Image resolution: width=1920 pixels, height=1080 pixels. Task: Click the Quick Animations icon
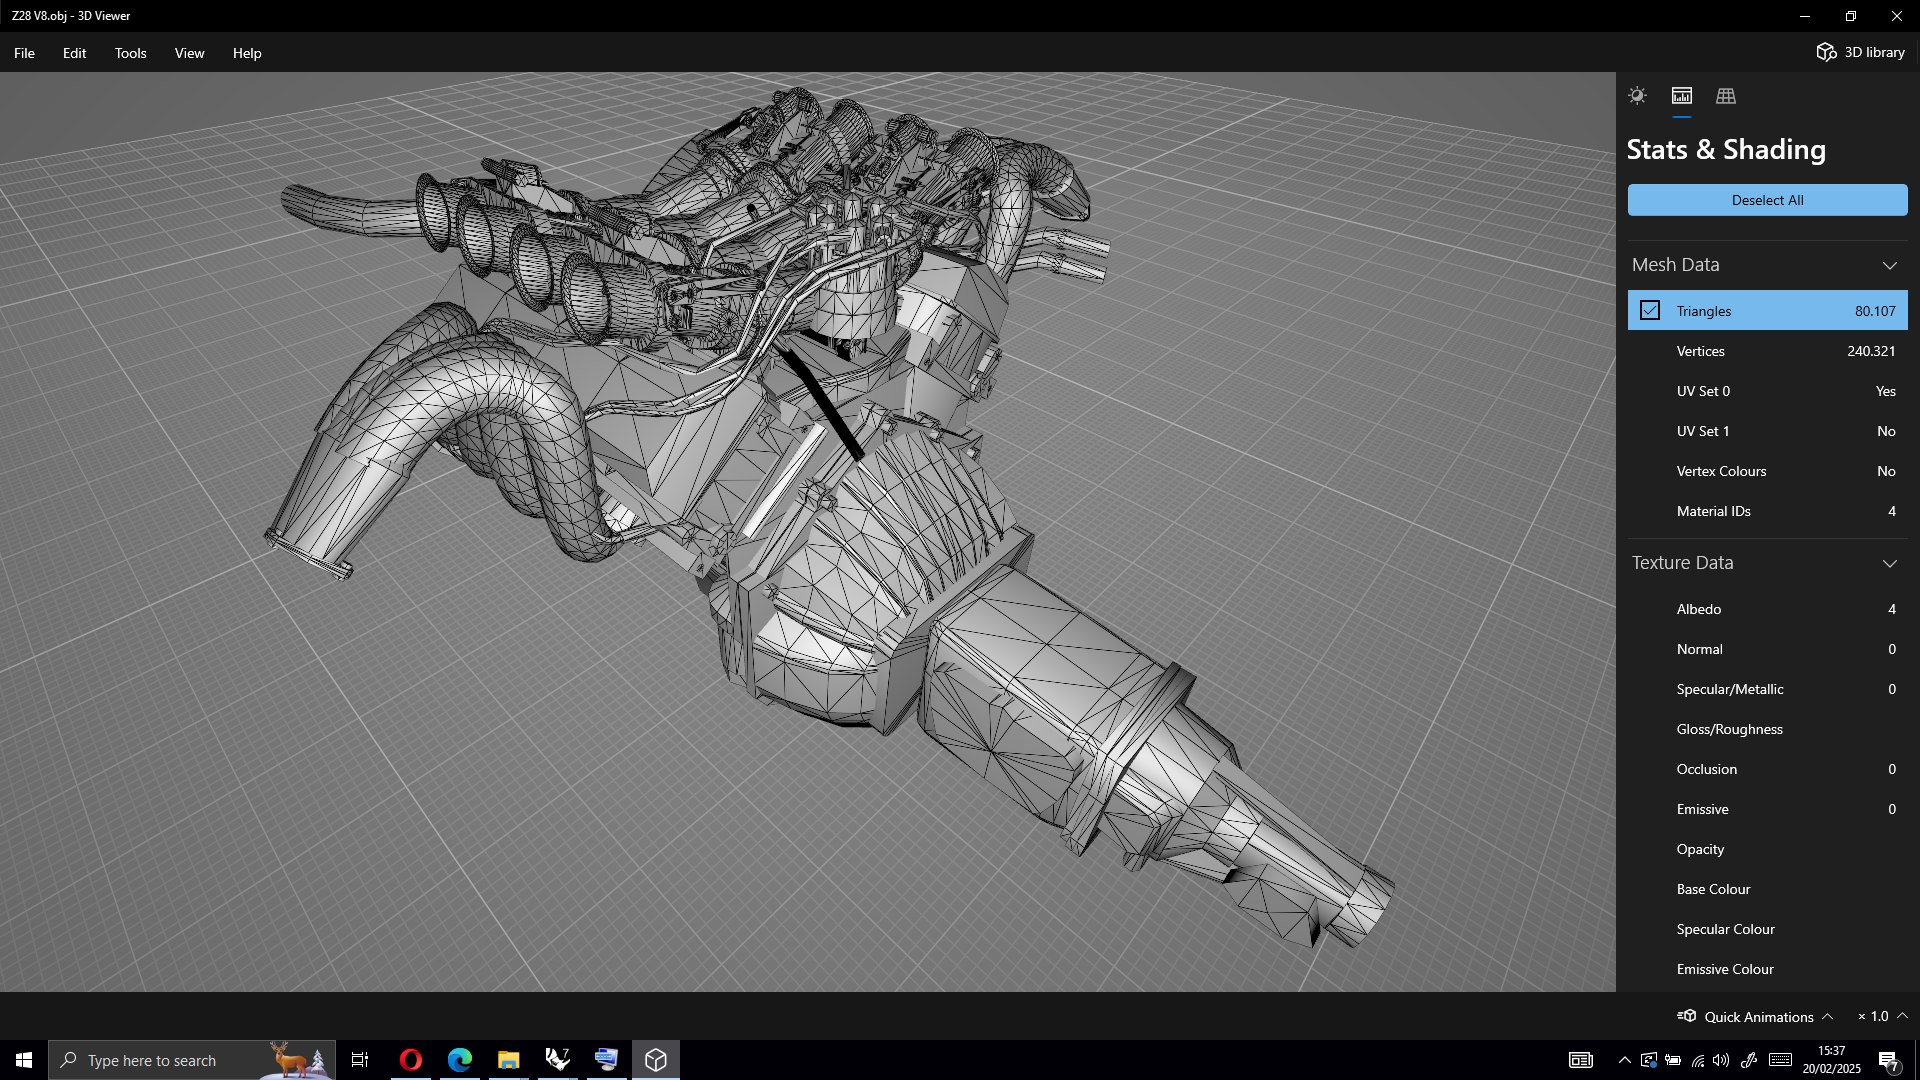coord(1687,1016)
